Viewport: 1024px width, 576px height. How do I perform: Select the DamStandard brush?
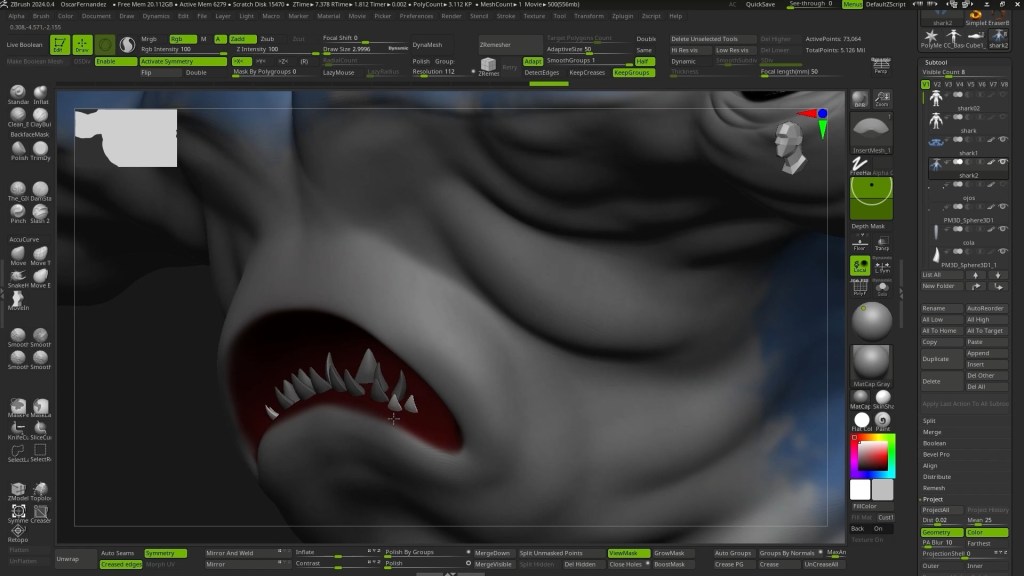40,191
